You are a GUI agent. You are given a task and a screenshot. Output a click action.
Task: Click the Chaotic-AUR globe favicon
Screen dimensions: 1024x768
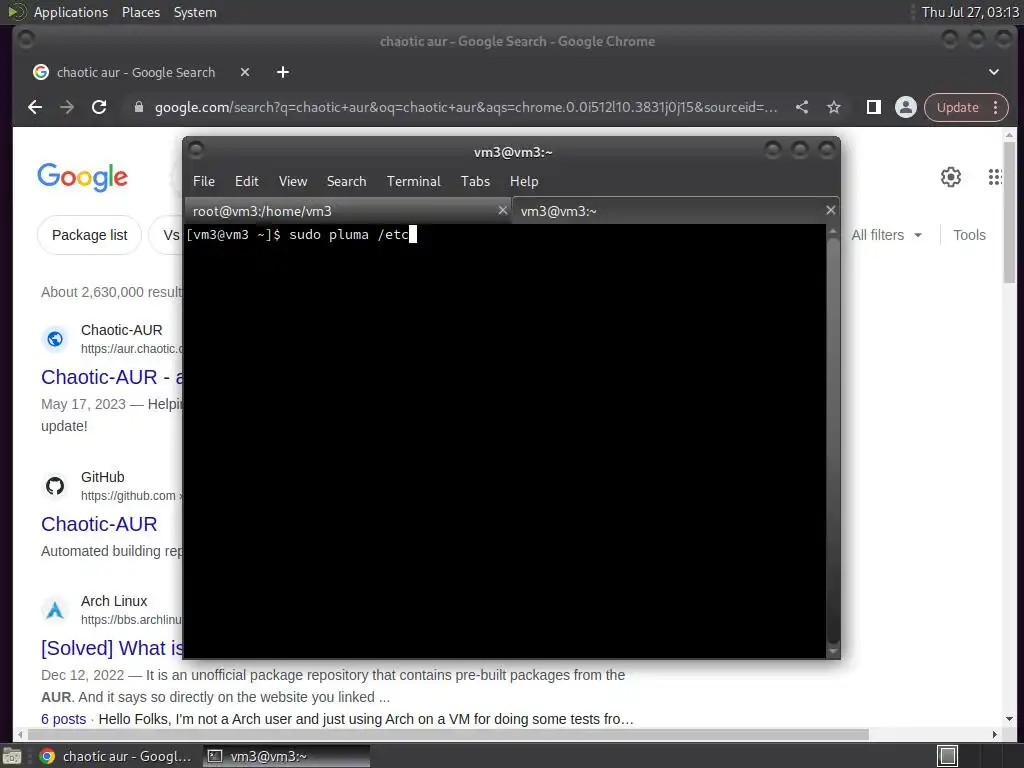[55, 339]
